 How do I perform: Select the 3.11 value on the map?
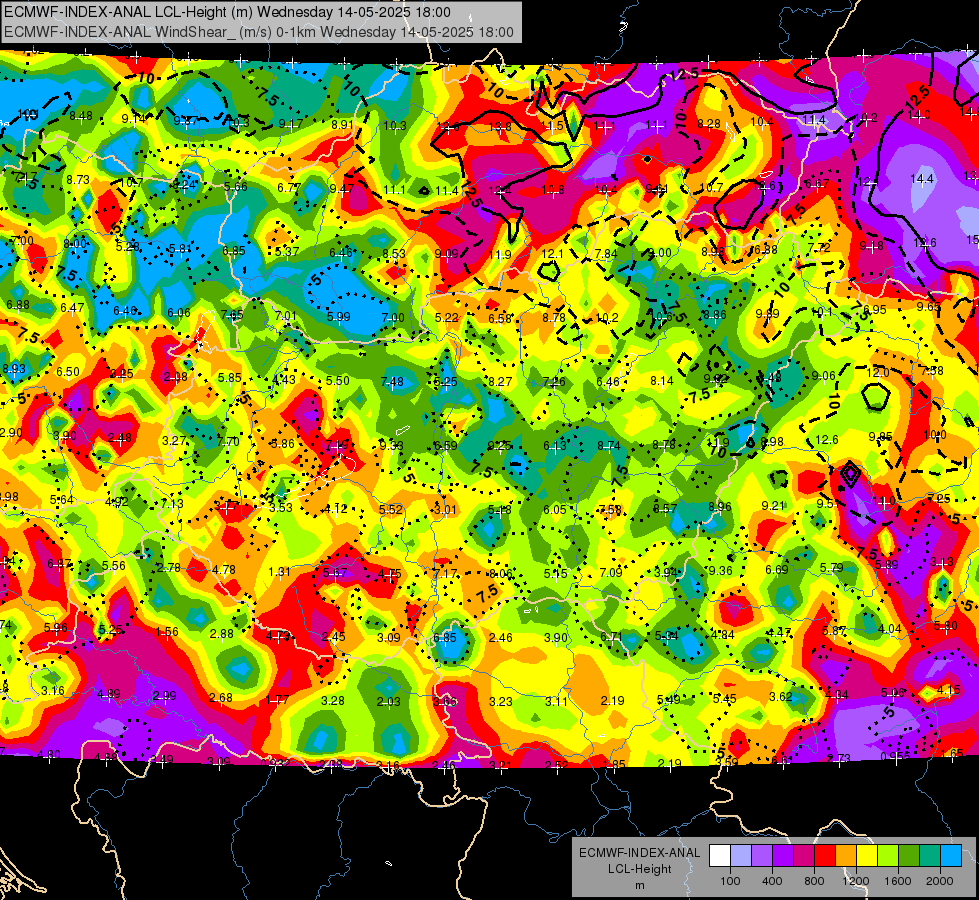click(556, 701)
